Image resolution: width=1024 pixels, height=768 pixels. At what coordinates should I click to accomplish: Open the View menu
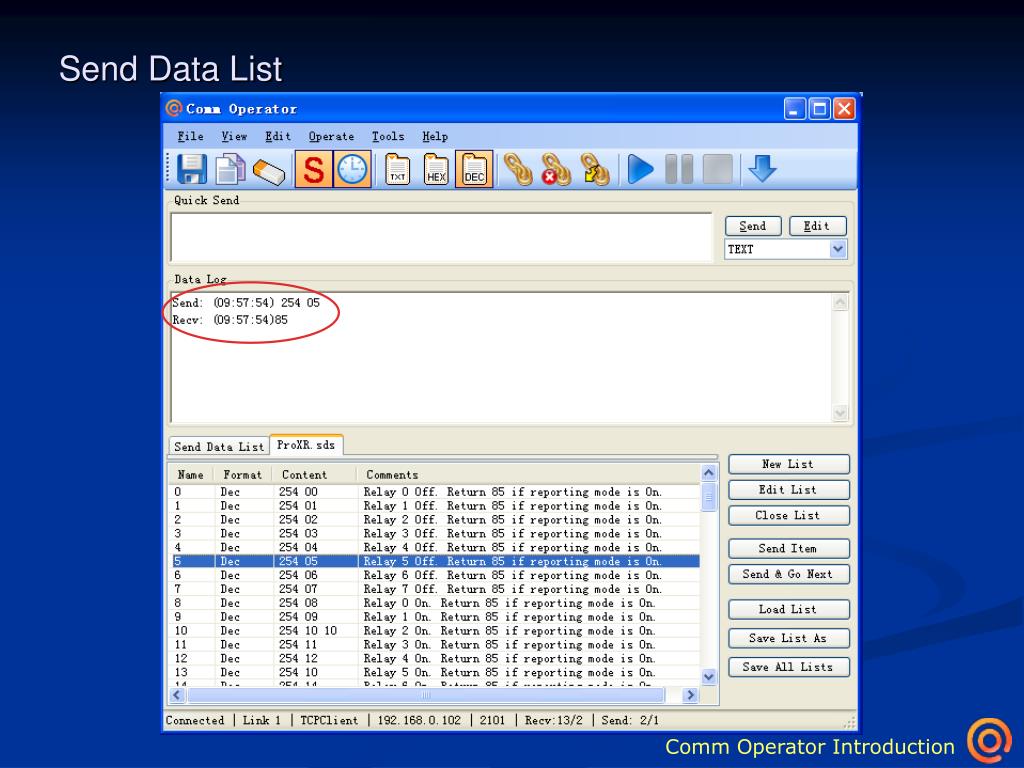234,136
